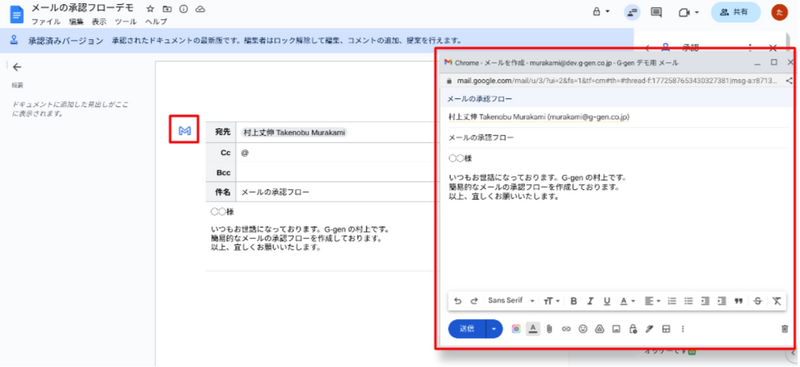Screen dimensions: 800x367
Task: Insert a photo in the Gmail draft
Action: click(x=616, y=329)
